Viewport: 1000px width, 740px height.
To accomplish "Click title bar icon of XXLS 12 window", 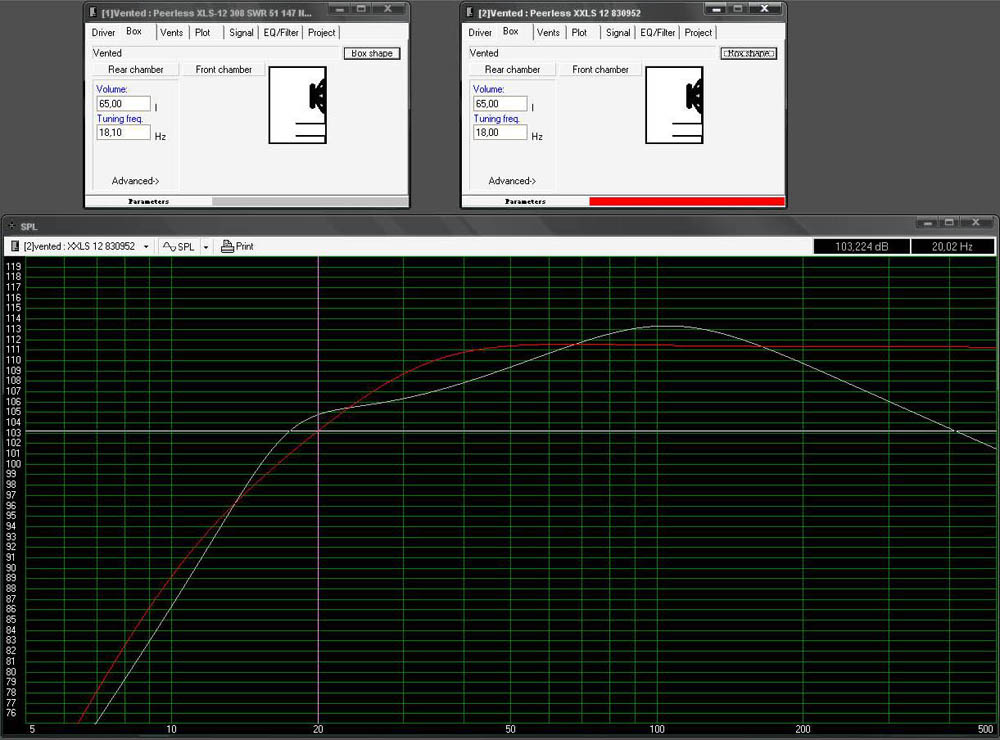I will point(470,12).
